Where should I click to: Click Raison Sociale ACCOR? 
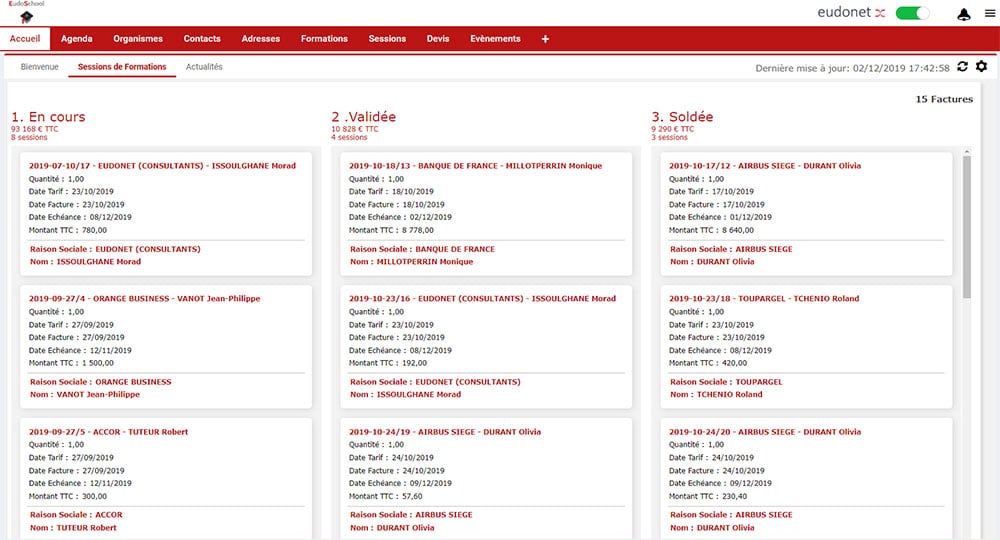tap(76, 514)
